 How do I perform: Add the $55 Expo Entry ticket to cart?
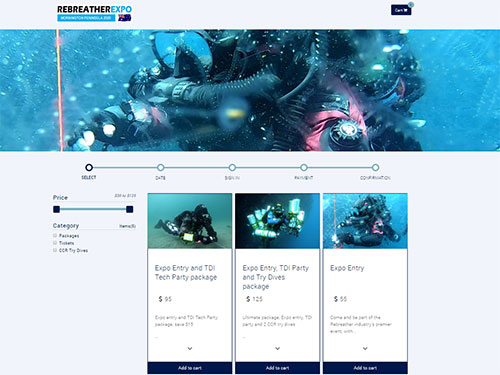365,368
